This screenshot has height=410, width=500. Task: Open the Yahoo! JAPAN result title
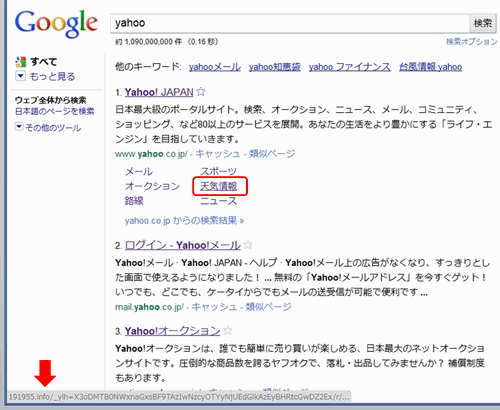coord(159,92)
